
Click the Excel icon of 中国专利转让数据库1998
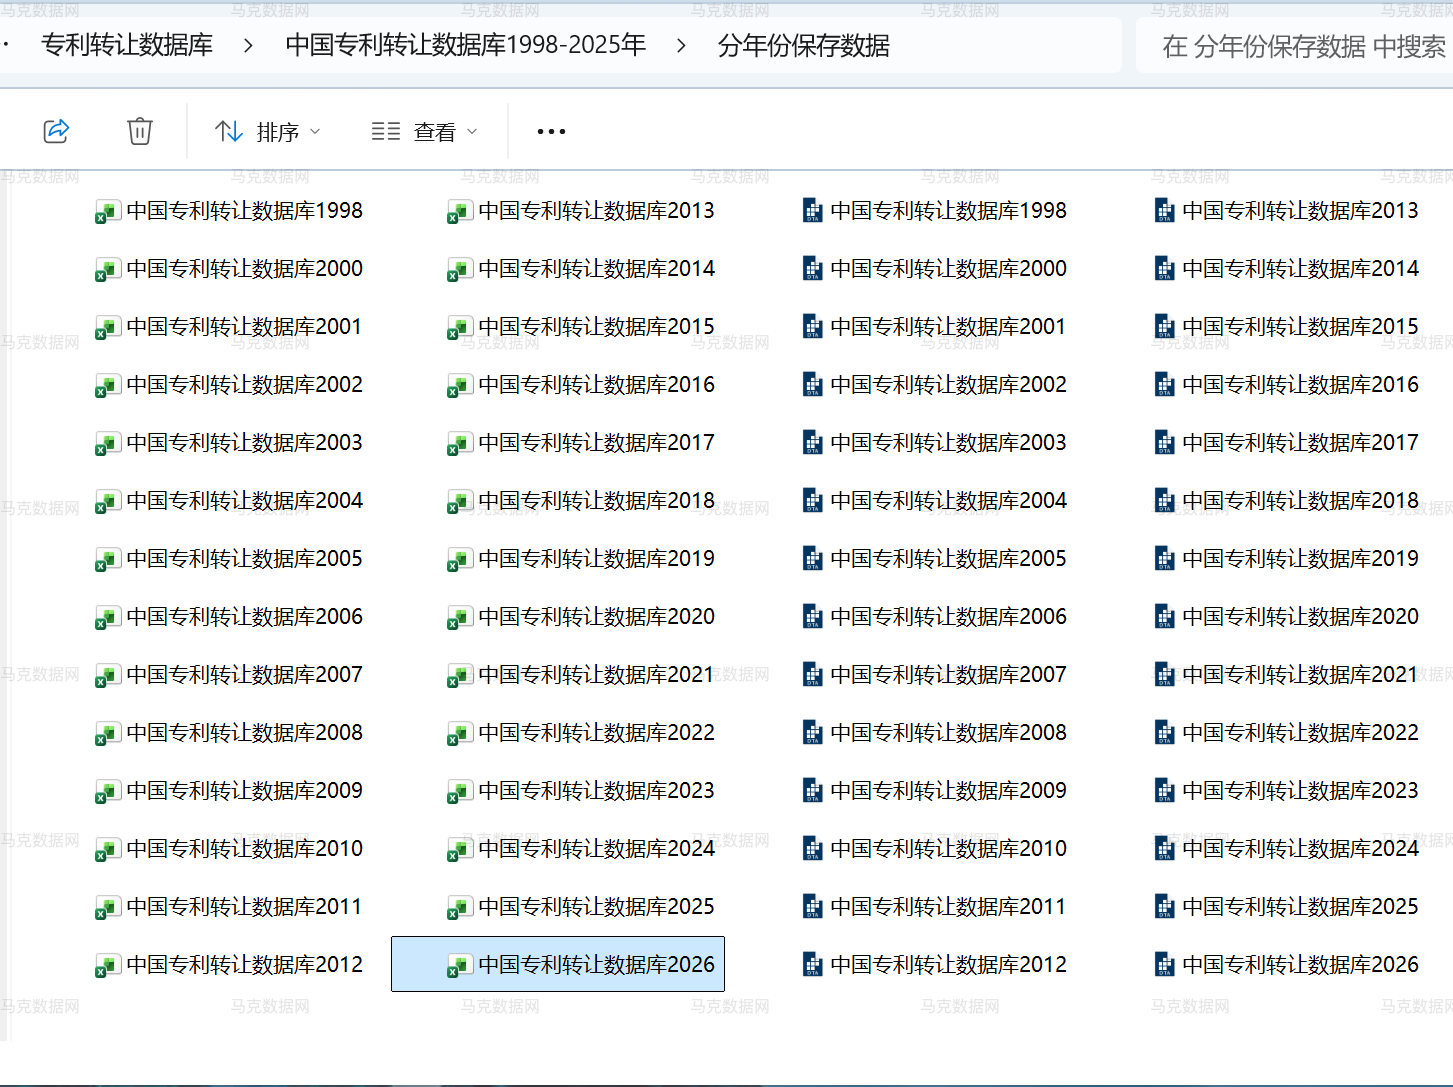[x=107, y=212]
